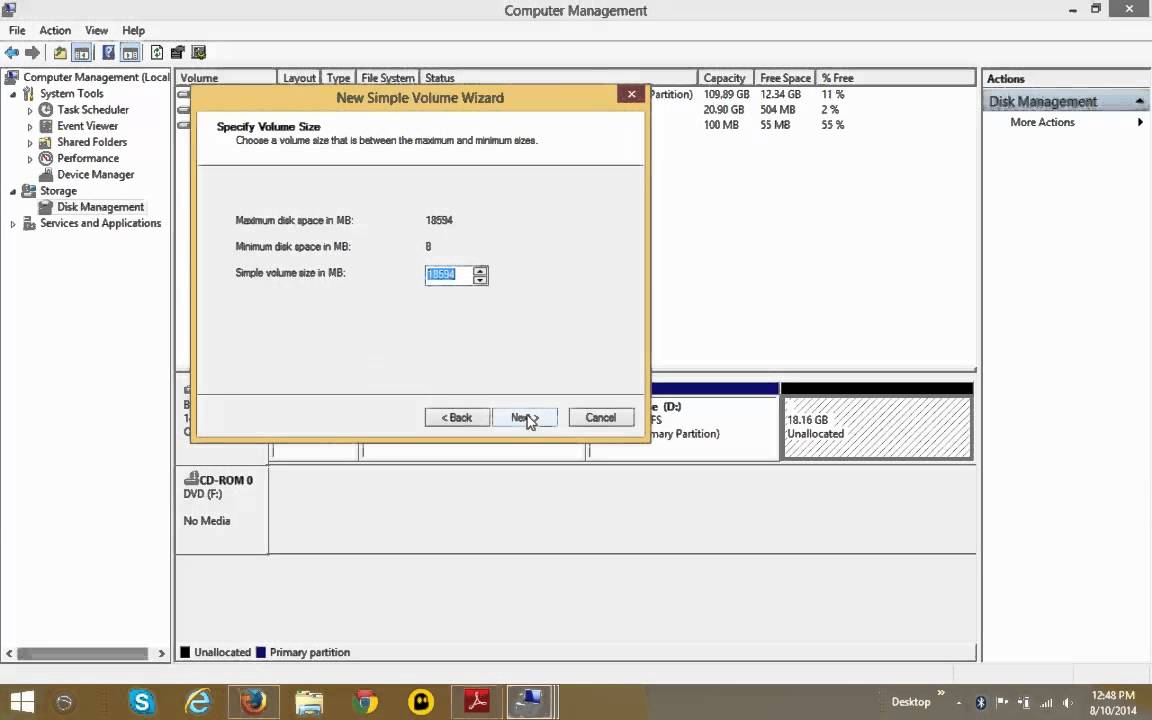This screenshot has height=720, width=1152.
Task: Click the Back button in wizard
Action: pyautogui.click(x=457, y=417)
